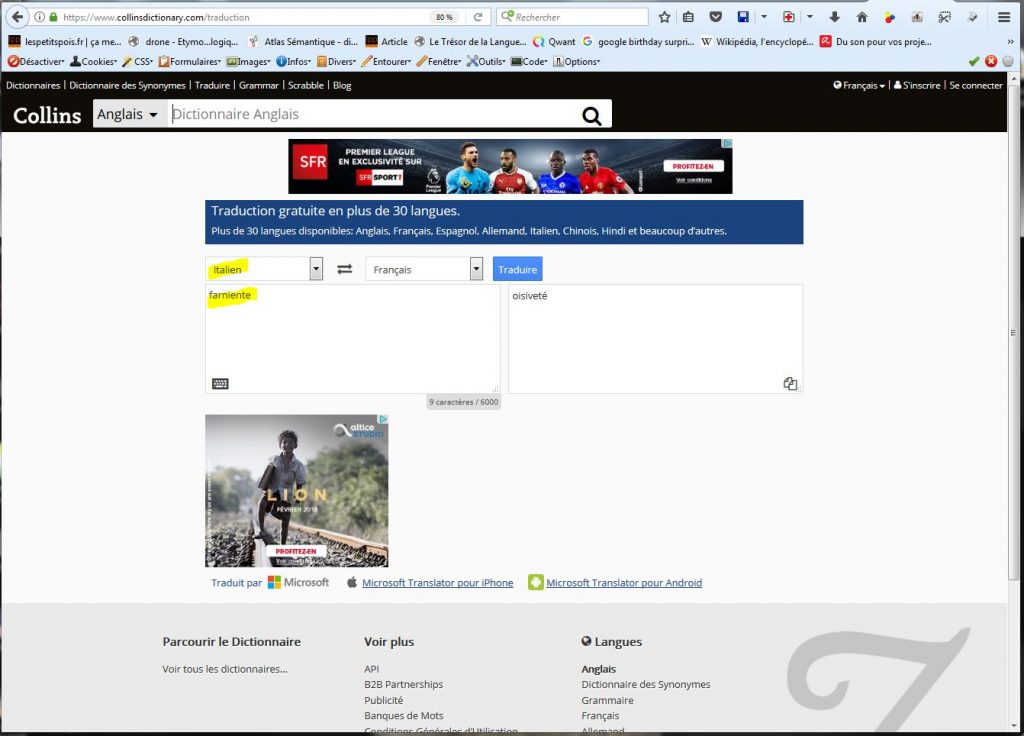Click the swap languages arrows icon

[x=344, y=269]
